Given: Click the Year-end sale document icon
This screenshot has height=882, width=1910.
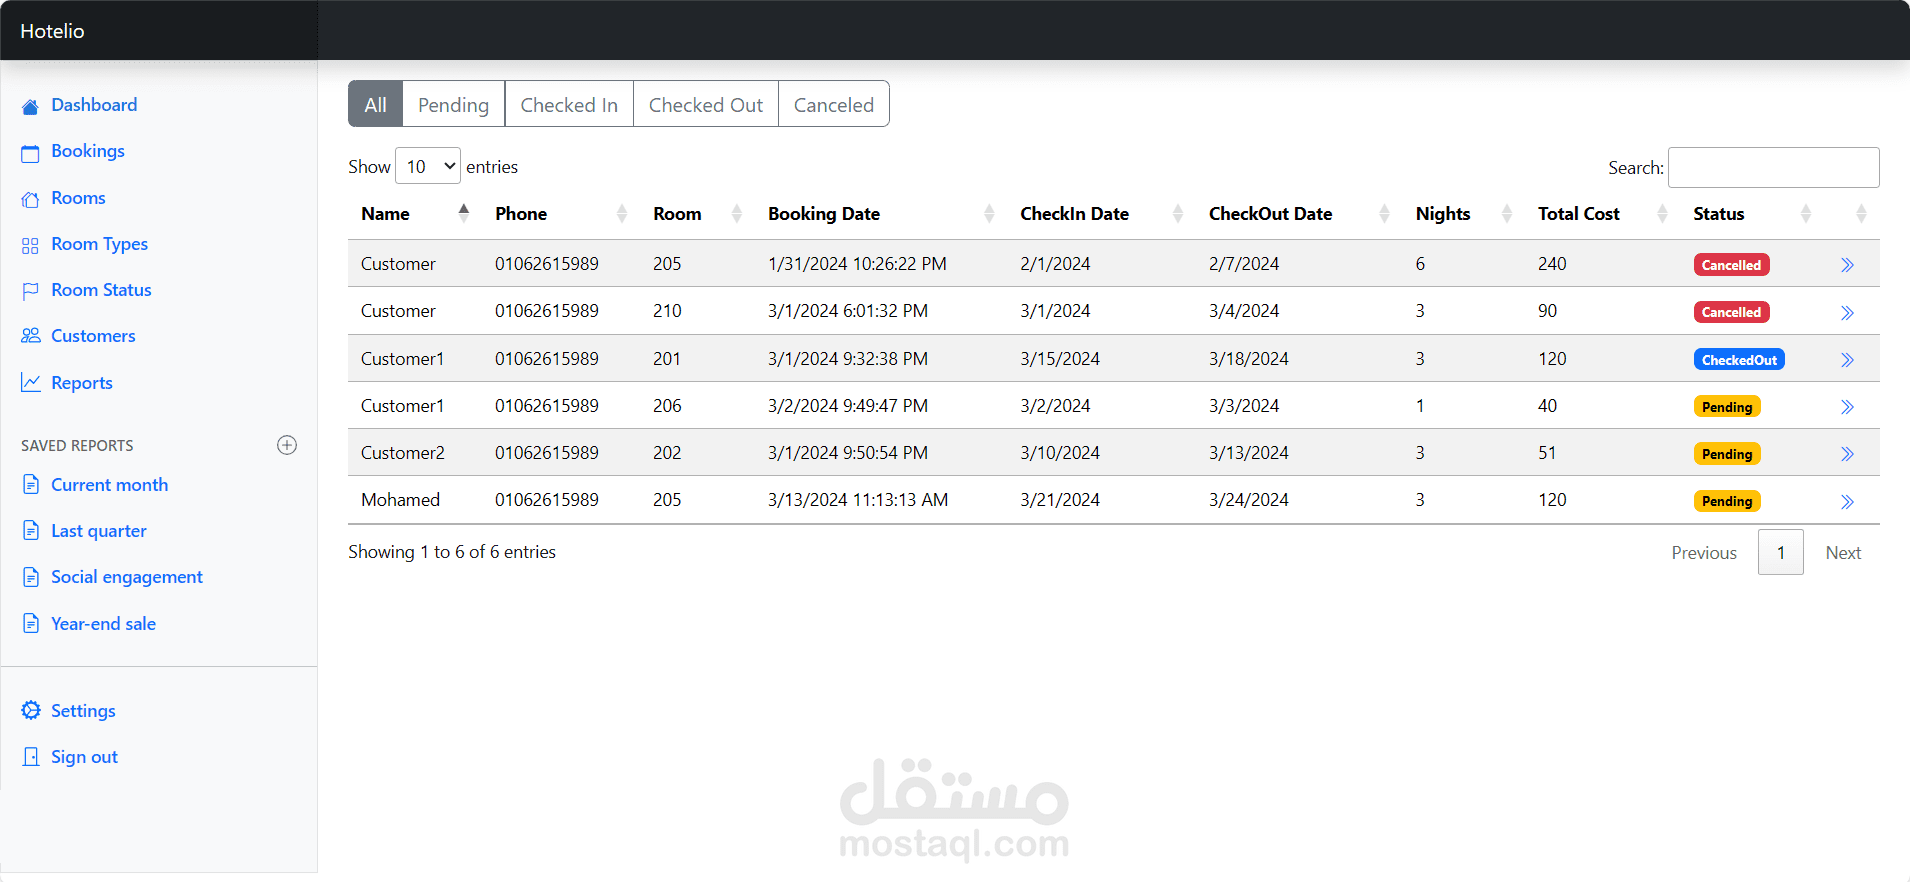Looking at the screenshot, I should pyautogui.click(x=31, y=624).
